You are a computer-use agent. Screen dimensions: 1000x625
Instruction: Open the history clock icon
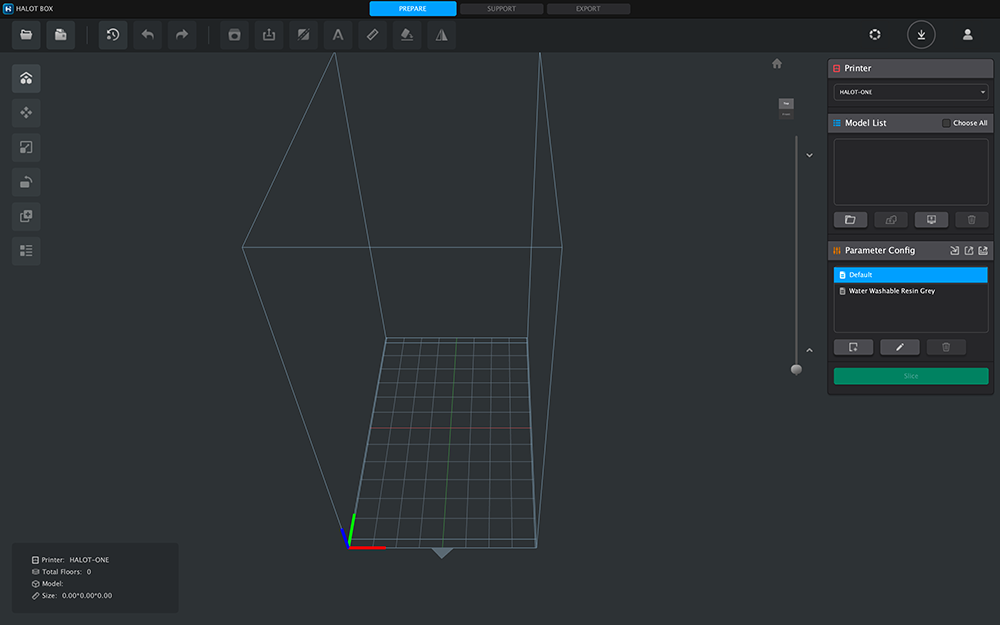(113, 35)
